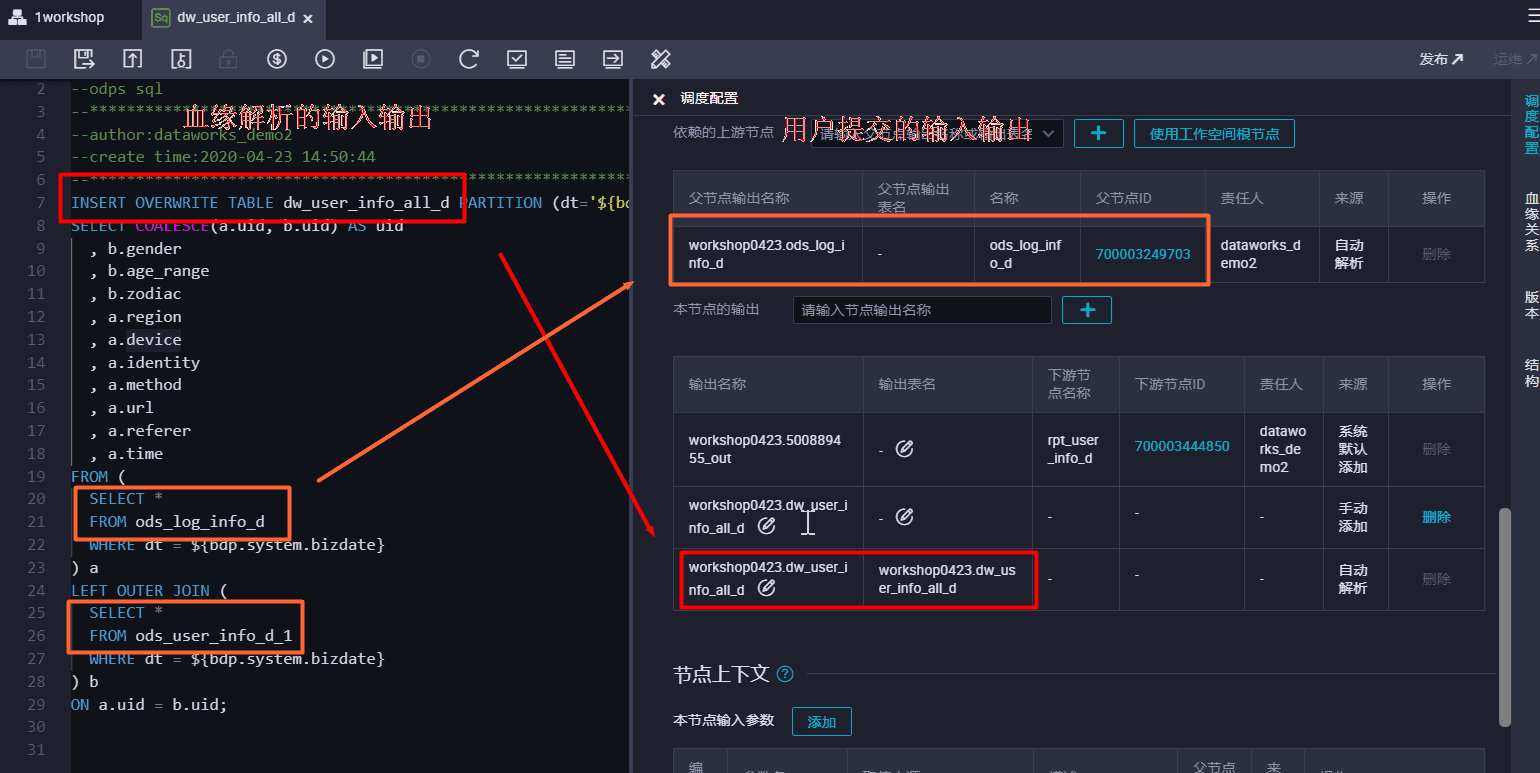Open the 结构 side tab
Image resolution: width=1540 pixels, height=773 pixels.
[x=1531, y=374]
